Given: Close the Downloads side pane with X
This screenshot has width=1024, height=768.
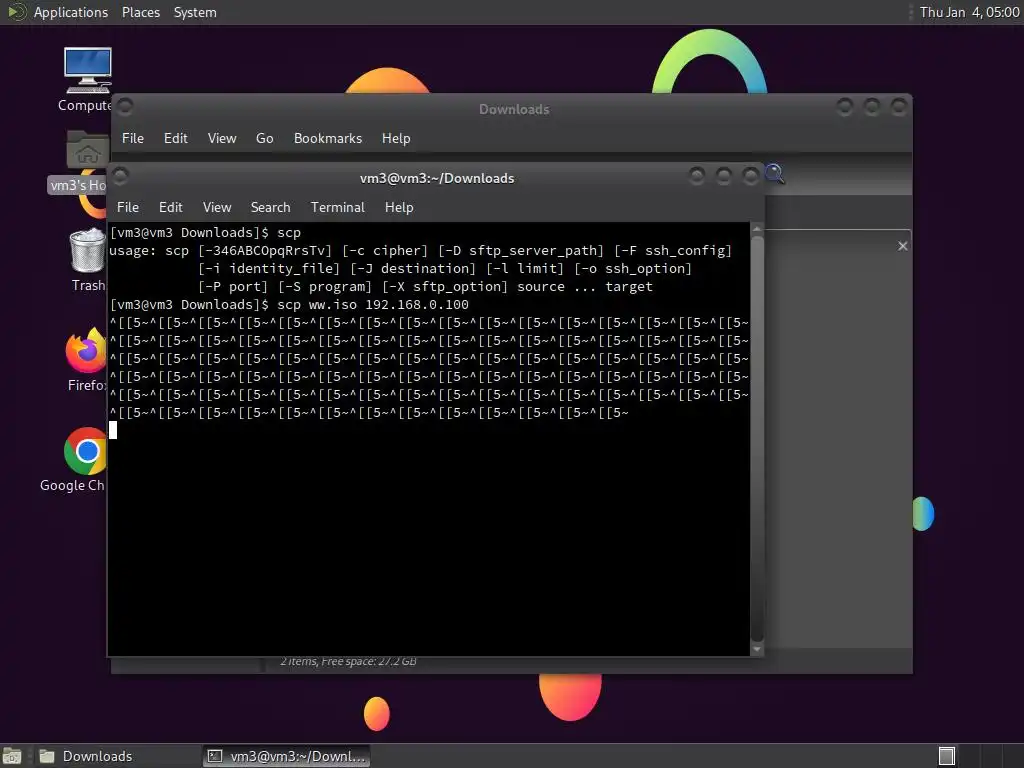Looking at the screenshot, I should (903, 246).
